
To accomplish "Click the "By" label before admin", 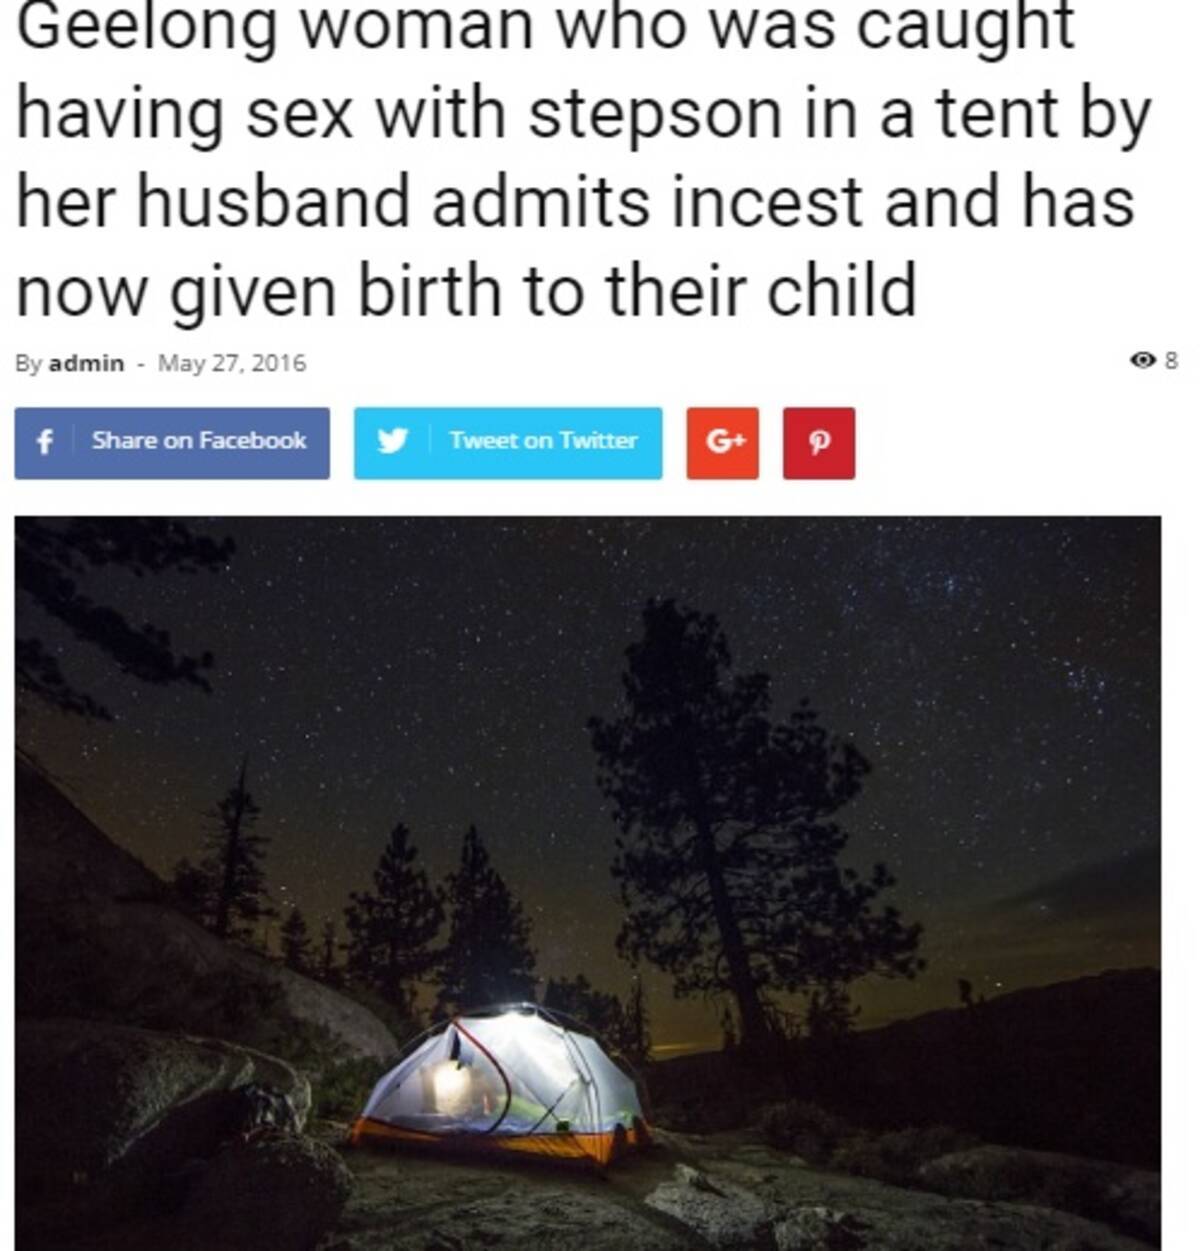I will tap(29, 364).
